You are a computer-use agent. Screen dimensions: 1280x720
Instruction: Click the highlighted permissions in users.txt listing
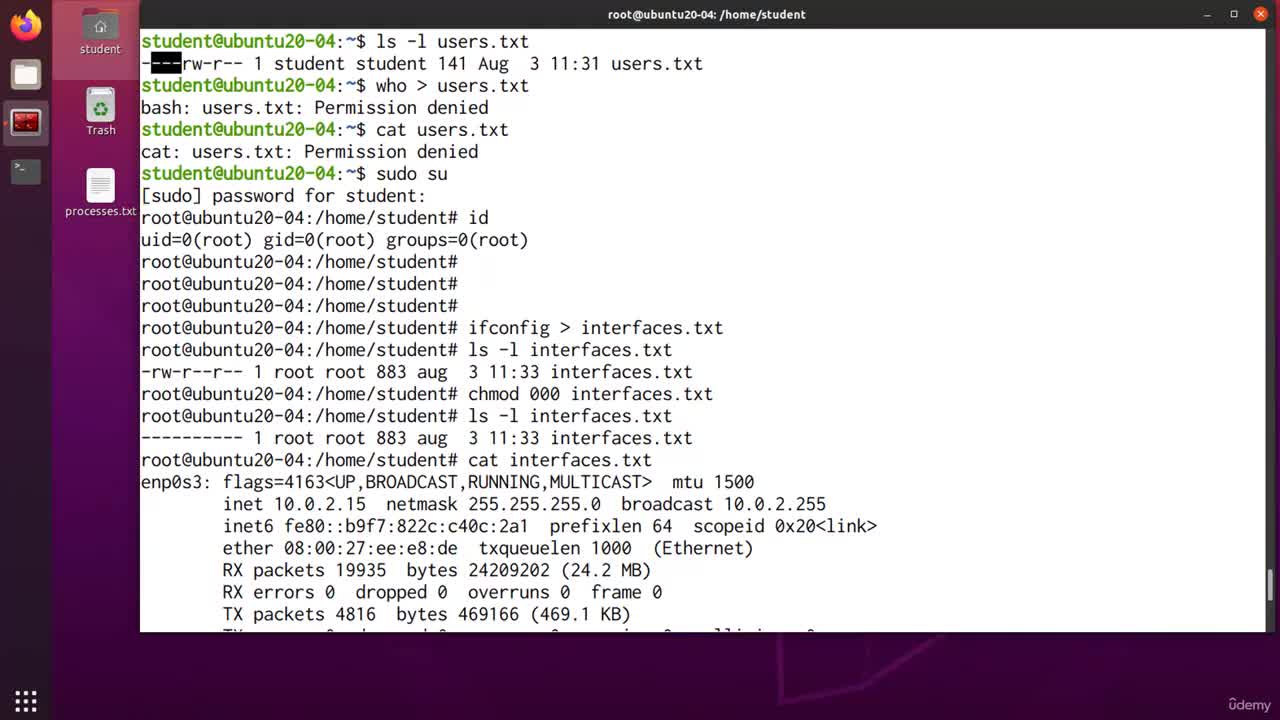click(166, 63)
